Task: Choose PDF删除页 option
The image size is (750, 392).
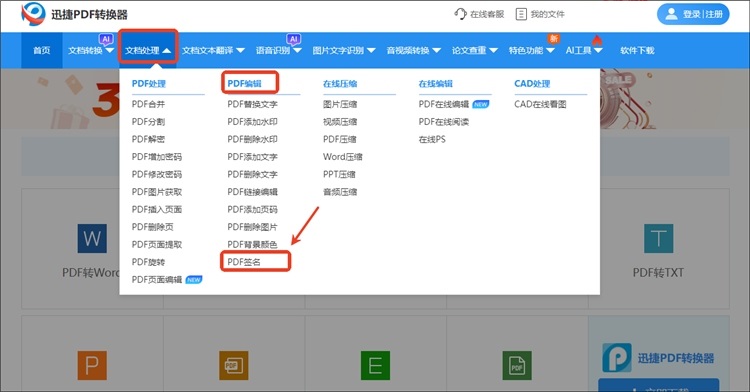Action: tap(153, 227)
